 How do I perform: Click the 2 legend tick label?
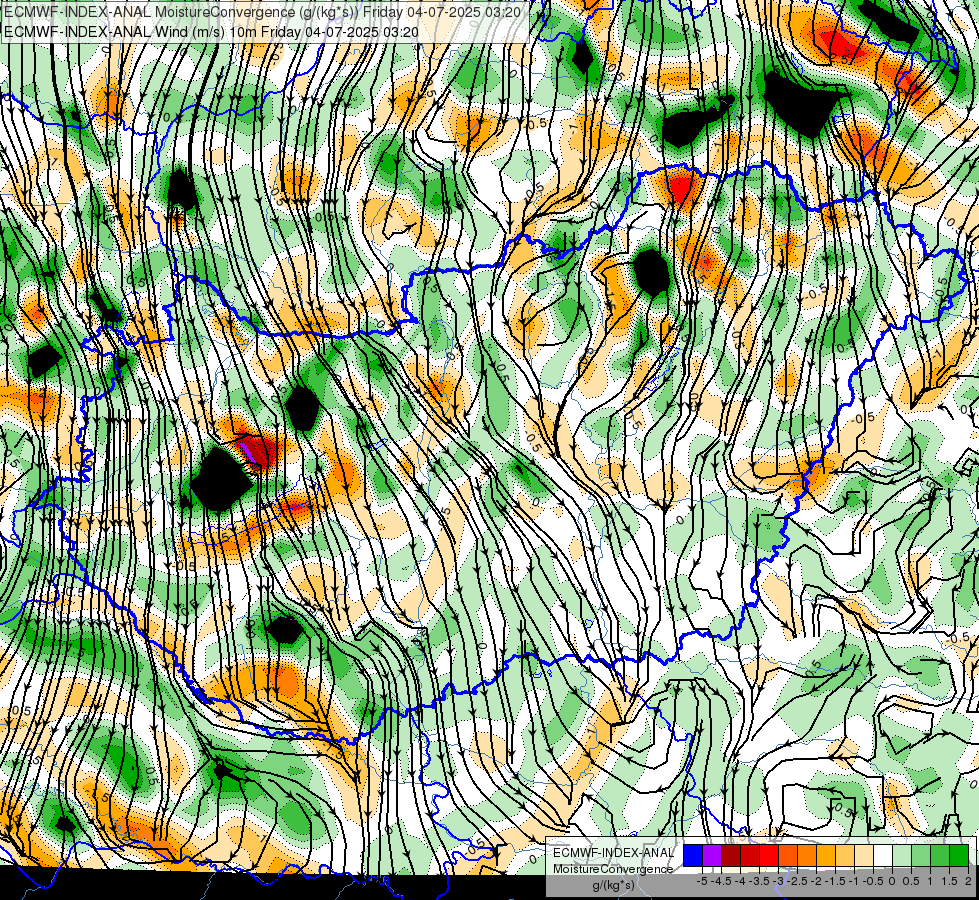coord(968,881)
